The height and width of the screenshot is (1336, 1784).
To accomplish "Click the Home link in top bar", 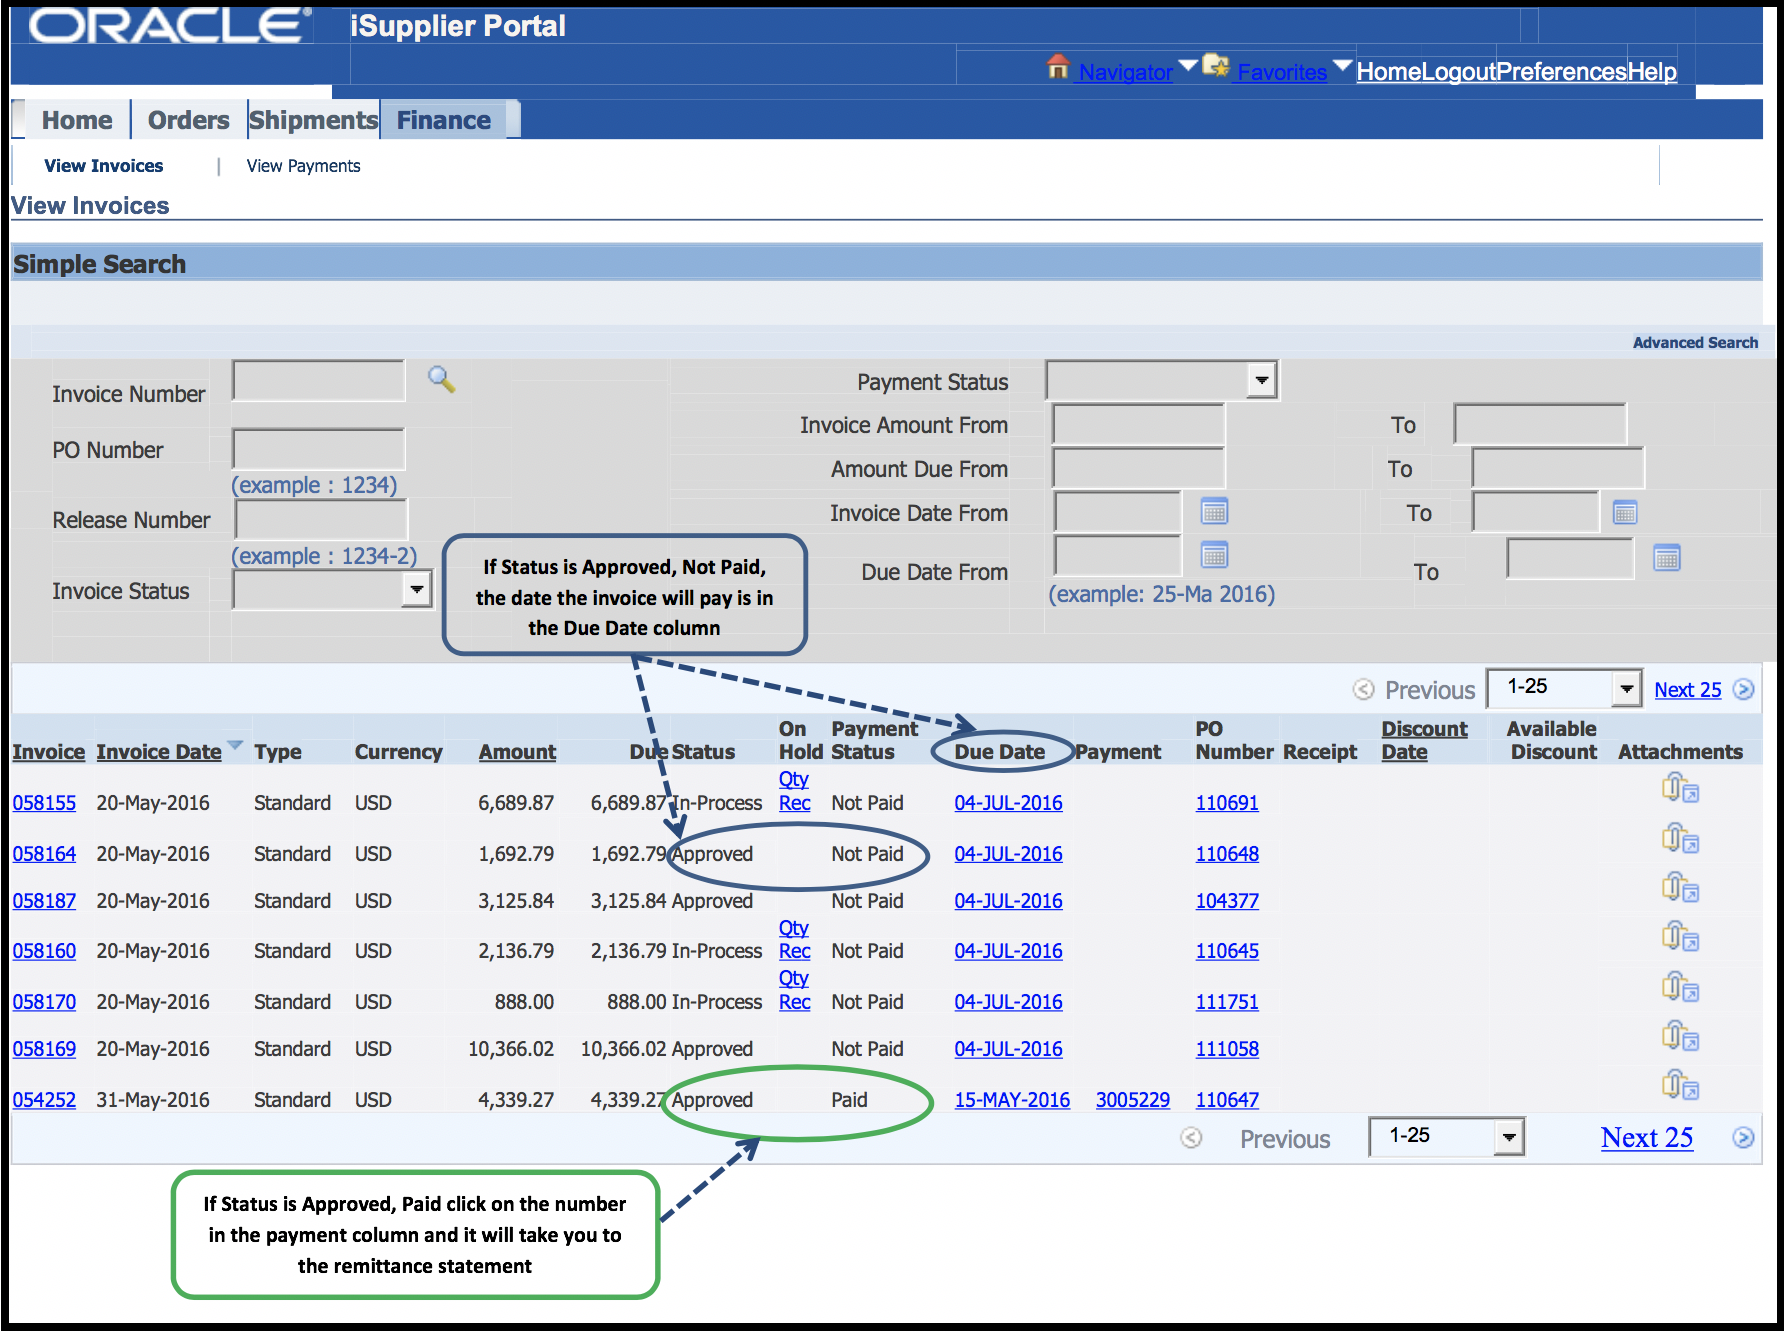I will [1389, 72].
